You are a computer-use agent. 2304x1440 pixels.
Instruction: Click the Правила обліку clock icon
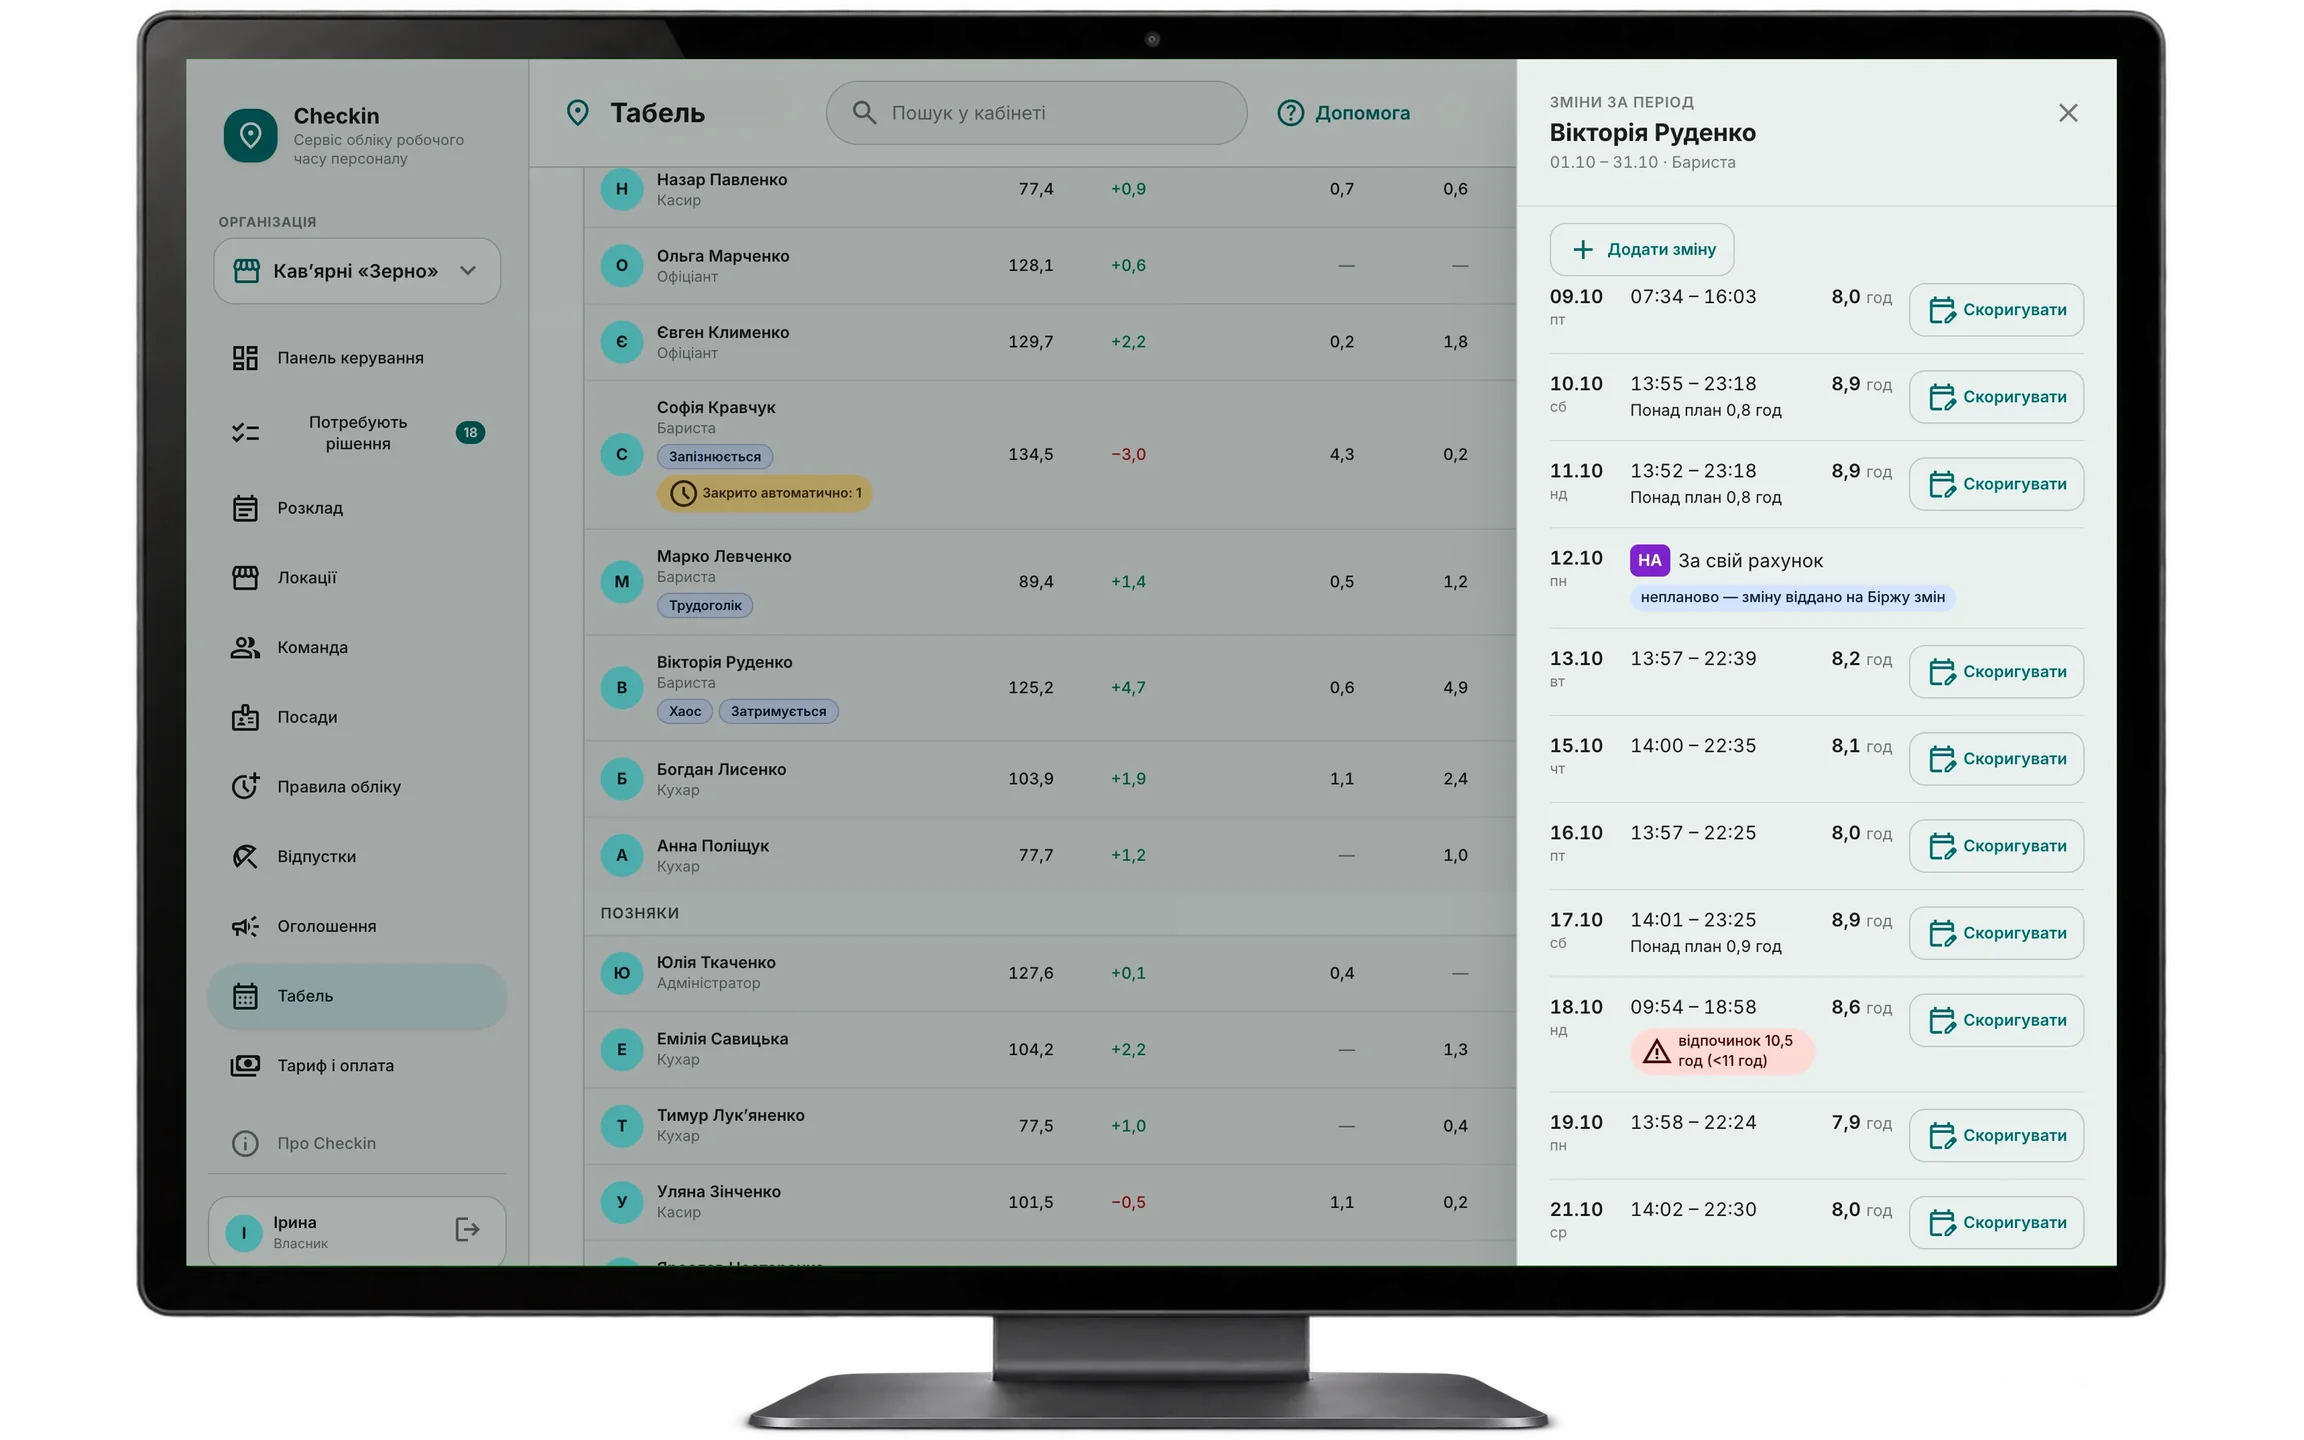coord(245,786)
